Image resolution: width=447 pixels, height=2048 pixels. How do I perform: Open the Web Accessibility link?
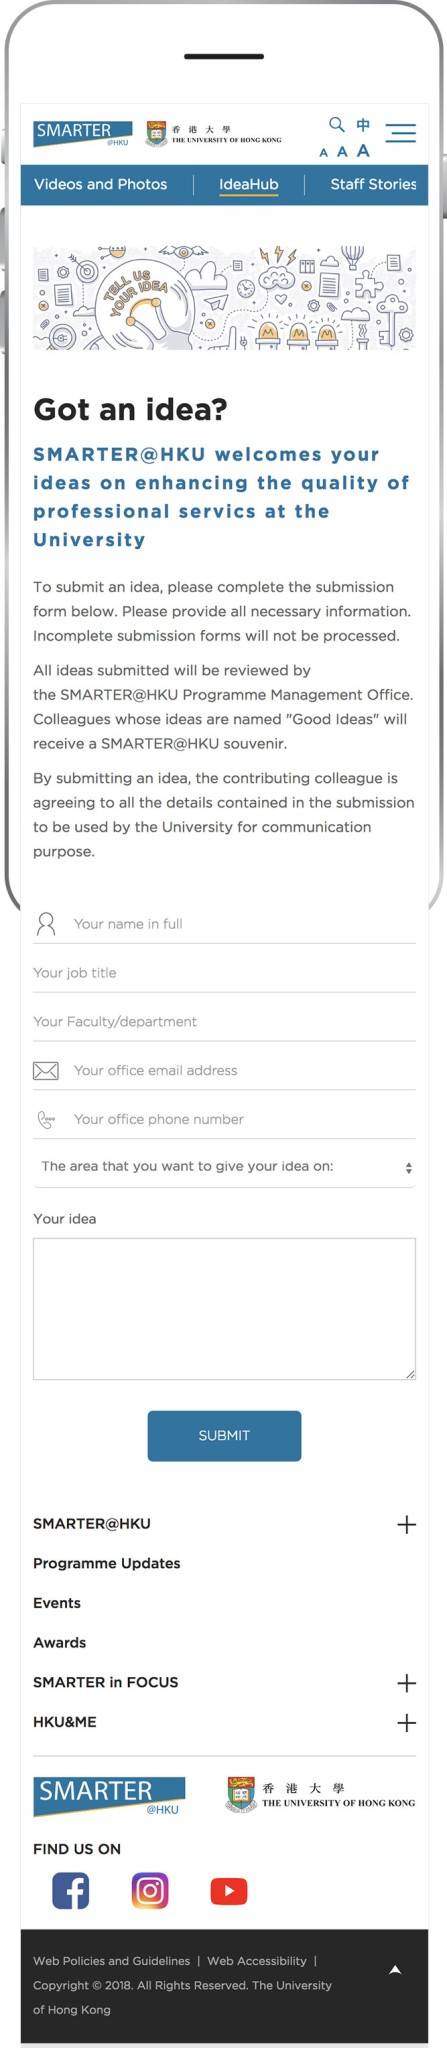[x=257, y=1961]
